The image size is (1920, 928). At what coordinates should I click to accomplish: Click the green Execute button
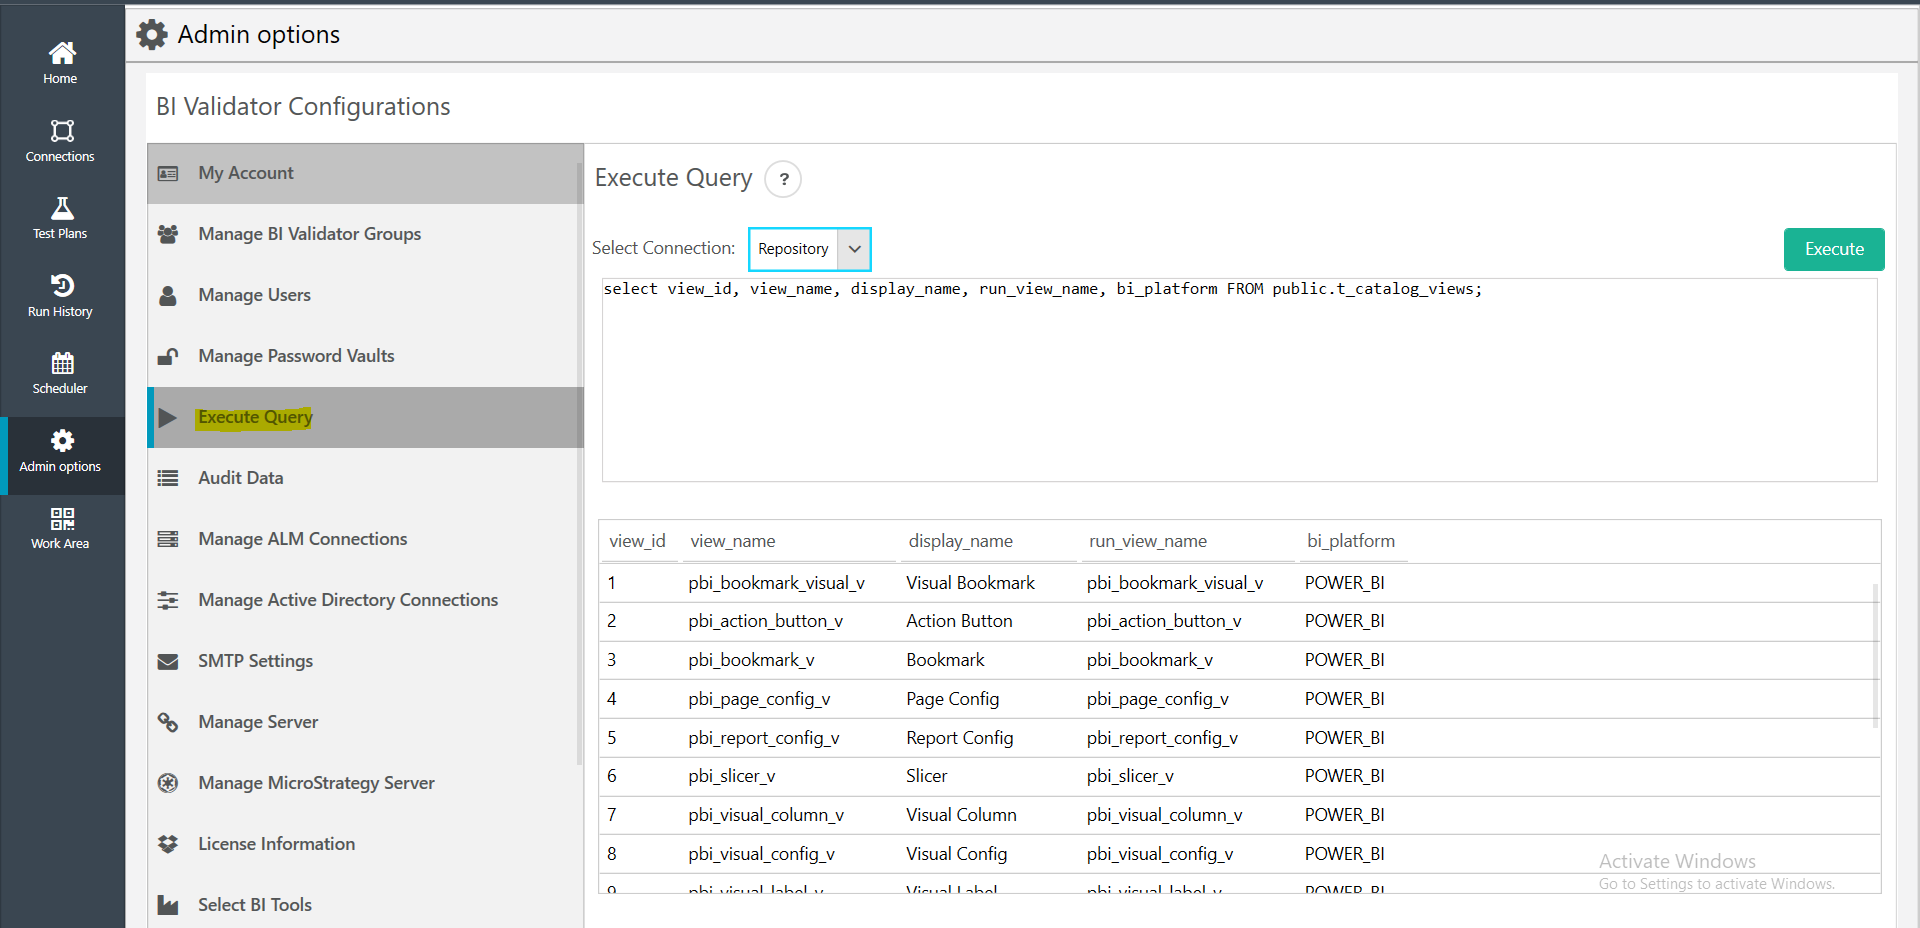pyautogui.click(x=1834, y=249)
